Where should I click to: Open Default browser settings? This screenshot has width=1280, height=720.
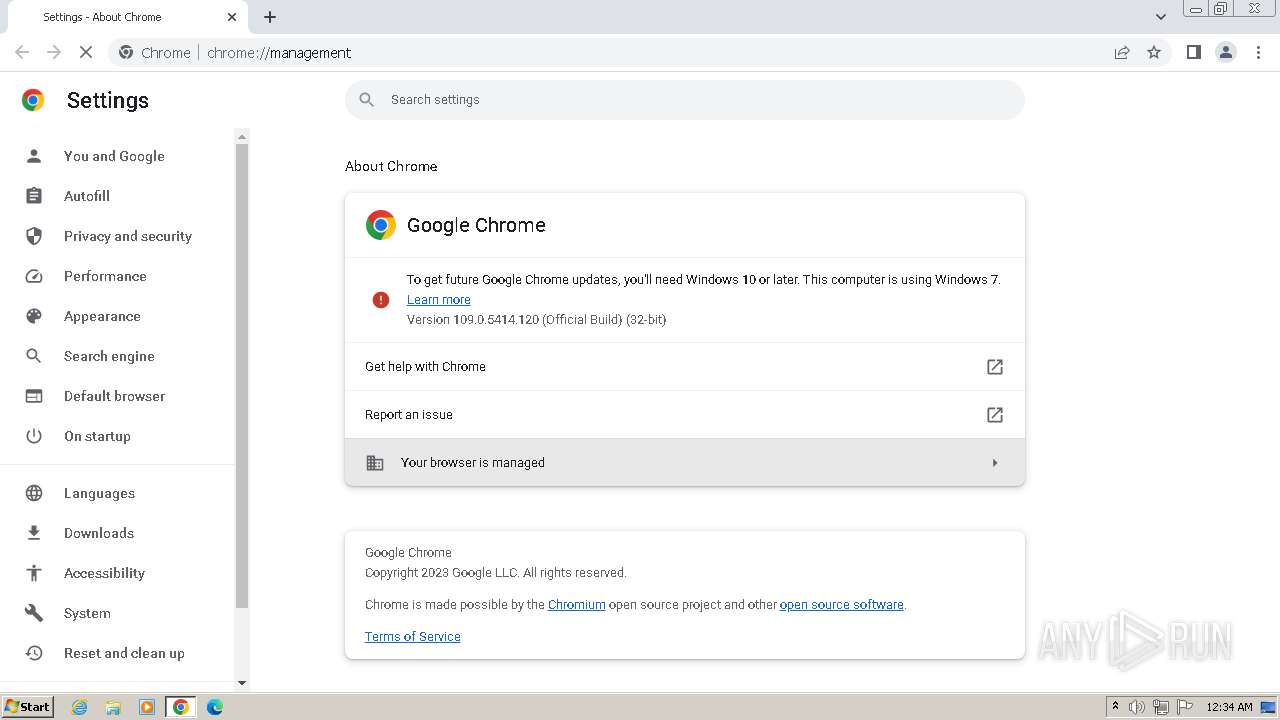[x=114, y=396]
